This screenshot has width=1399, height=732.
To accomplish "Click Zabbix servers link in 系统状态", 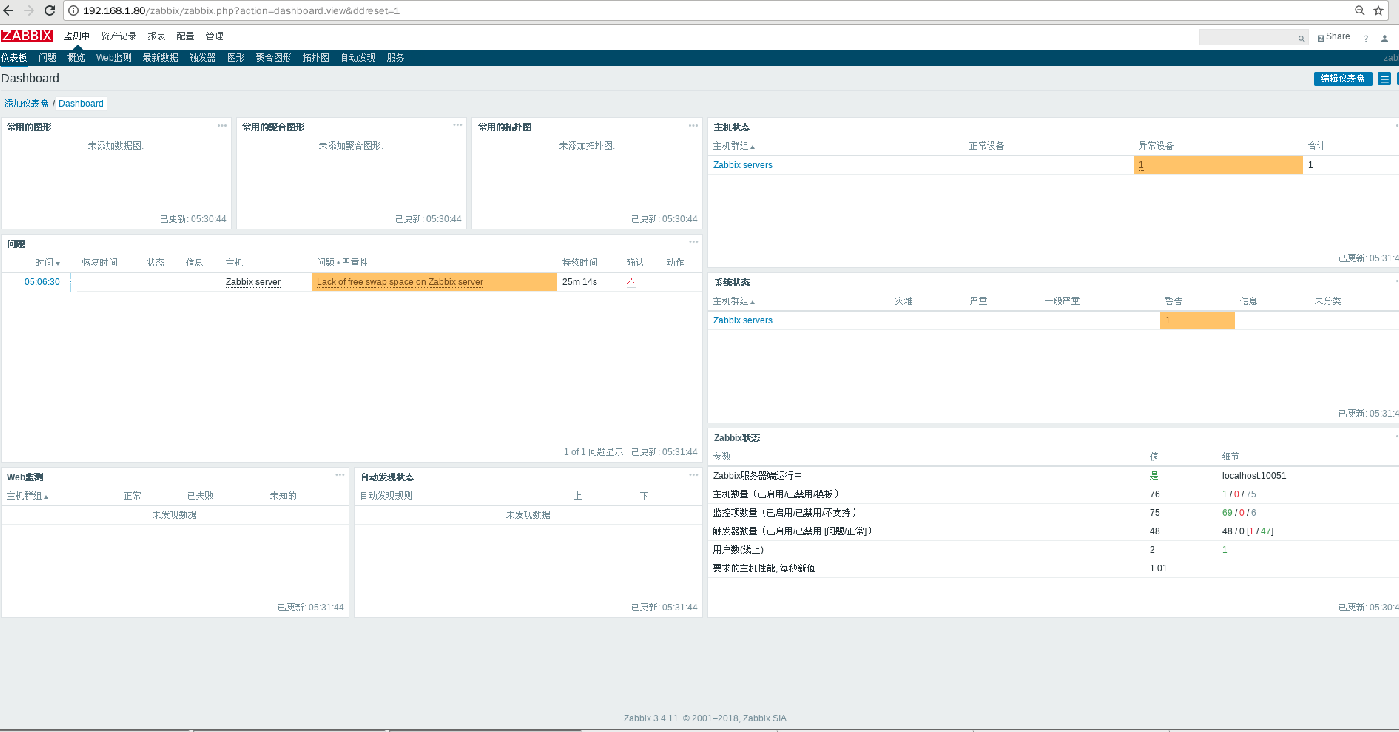I will click(x=743, y=320).
